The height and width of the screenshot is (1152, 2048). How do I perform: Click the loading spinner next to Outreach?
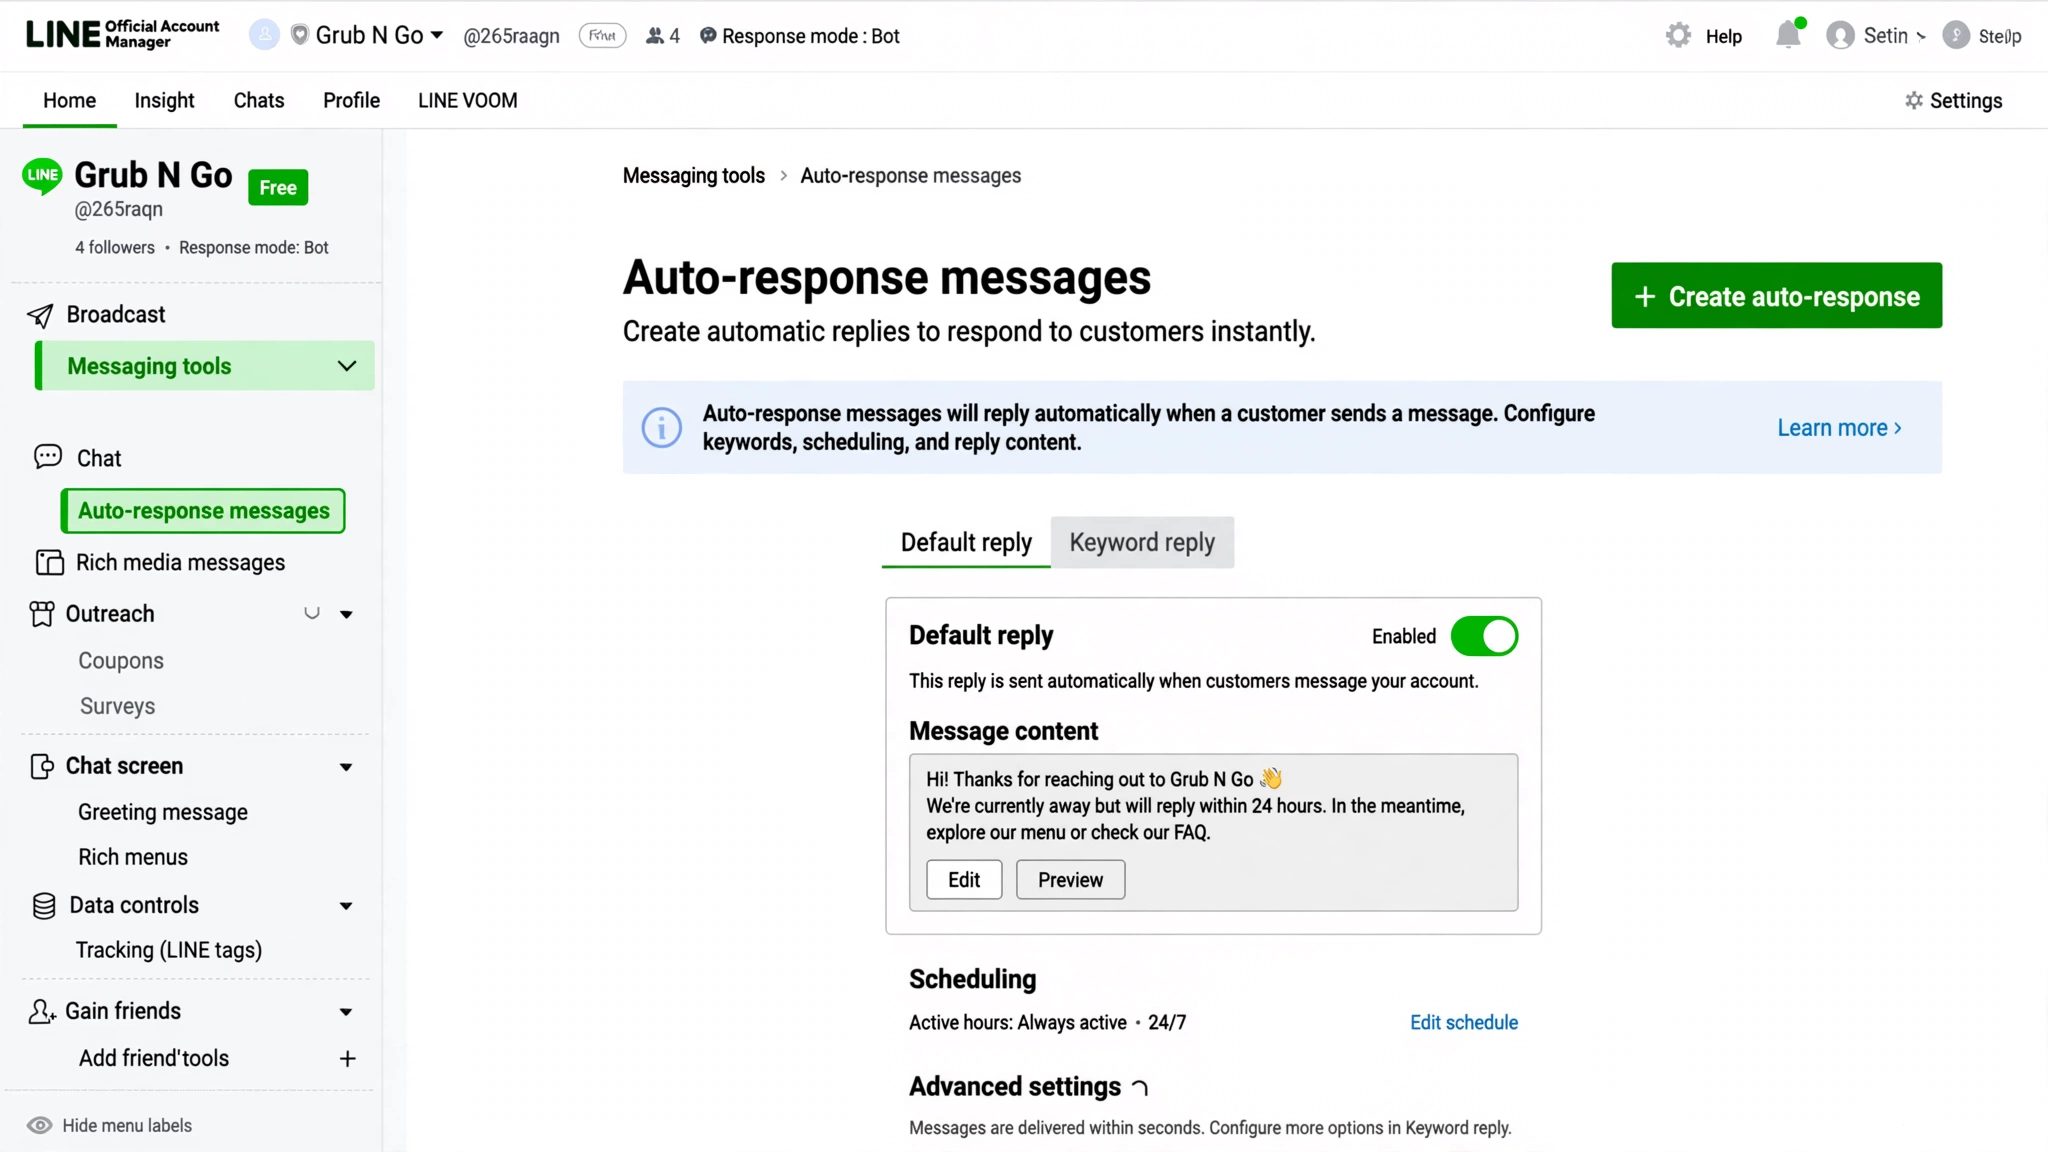312,613
